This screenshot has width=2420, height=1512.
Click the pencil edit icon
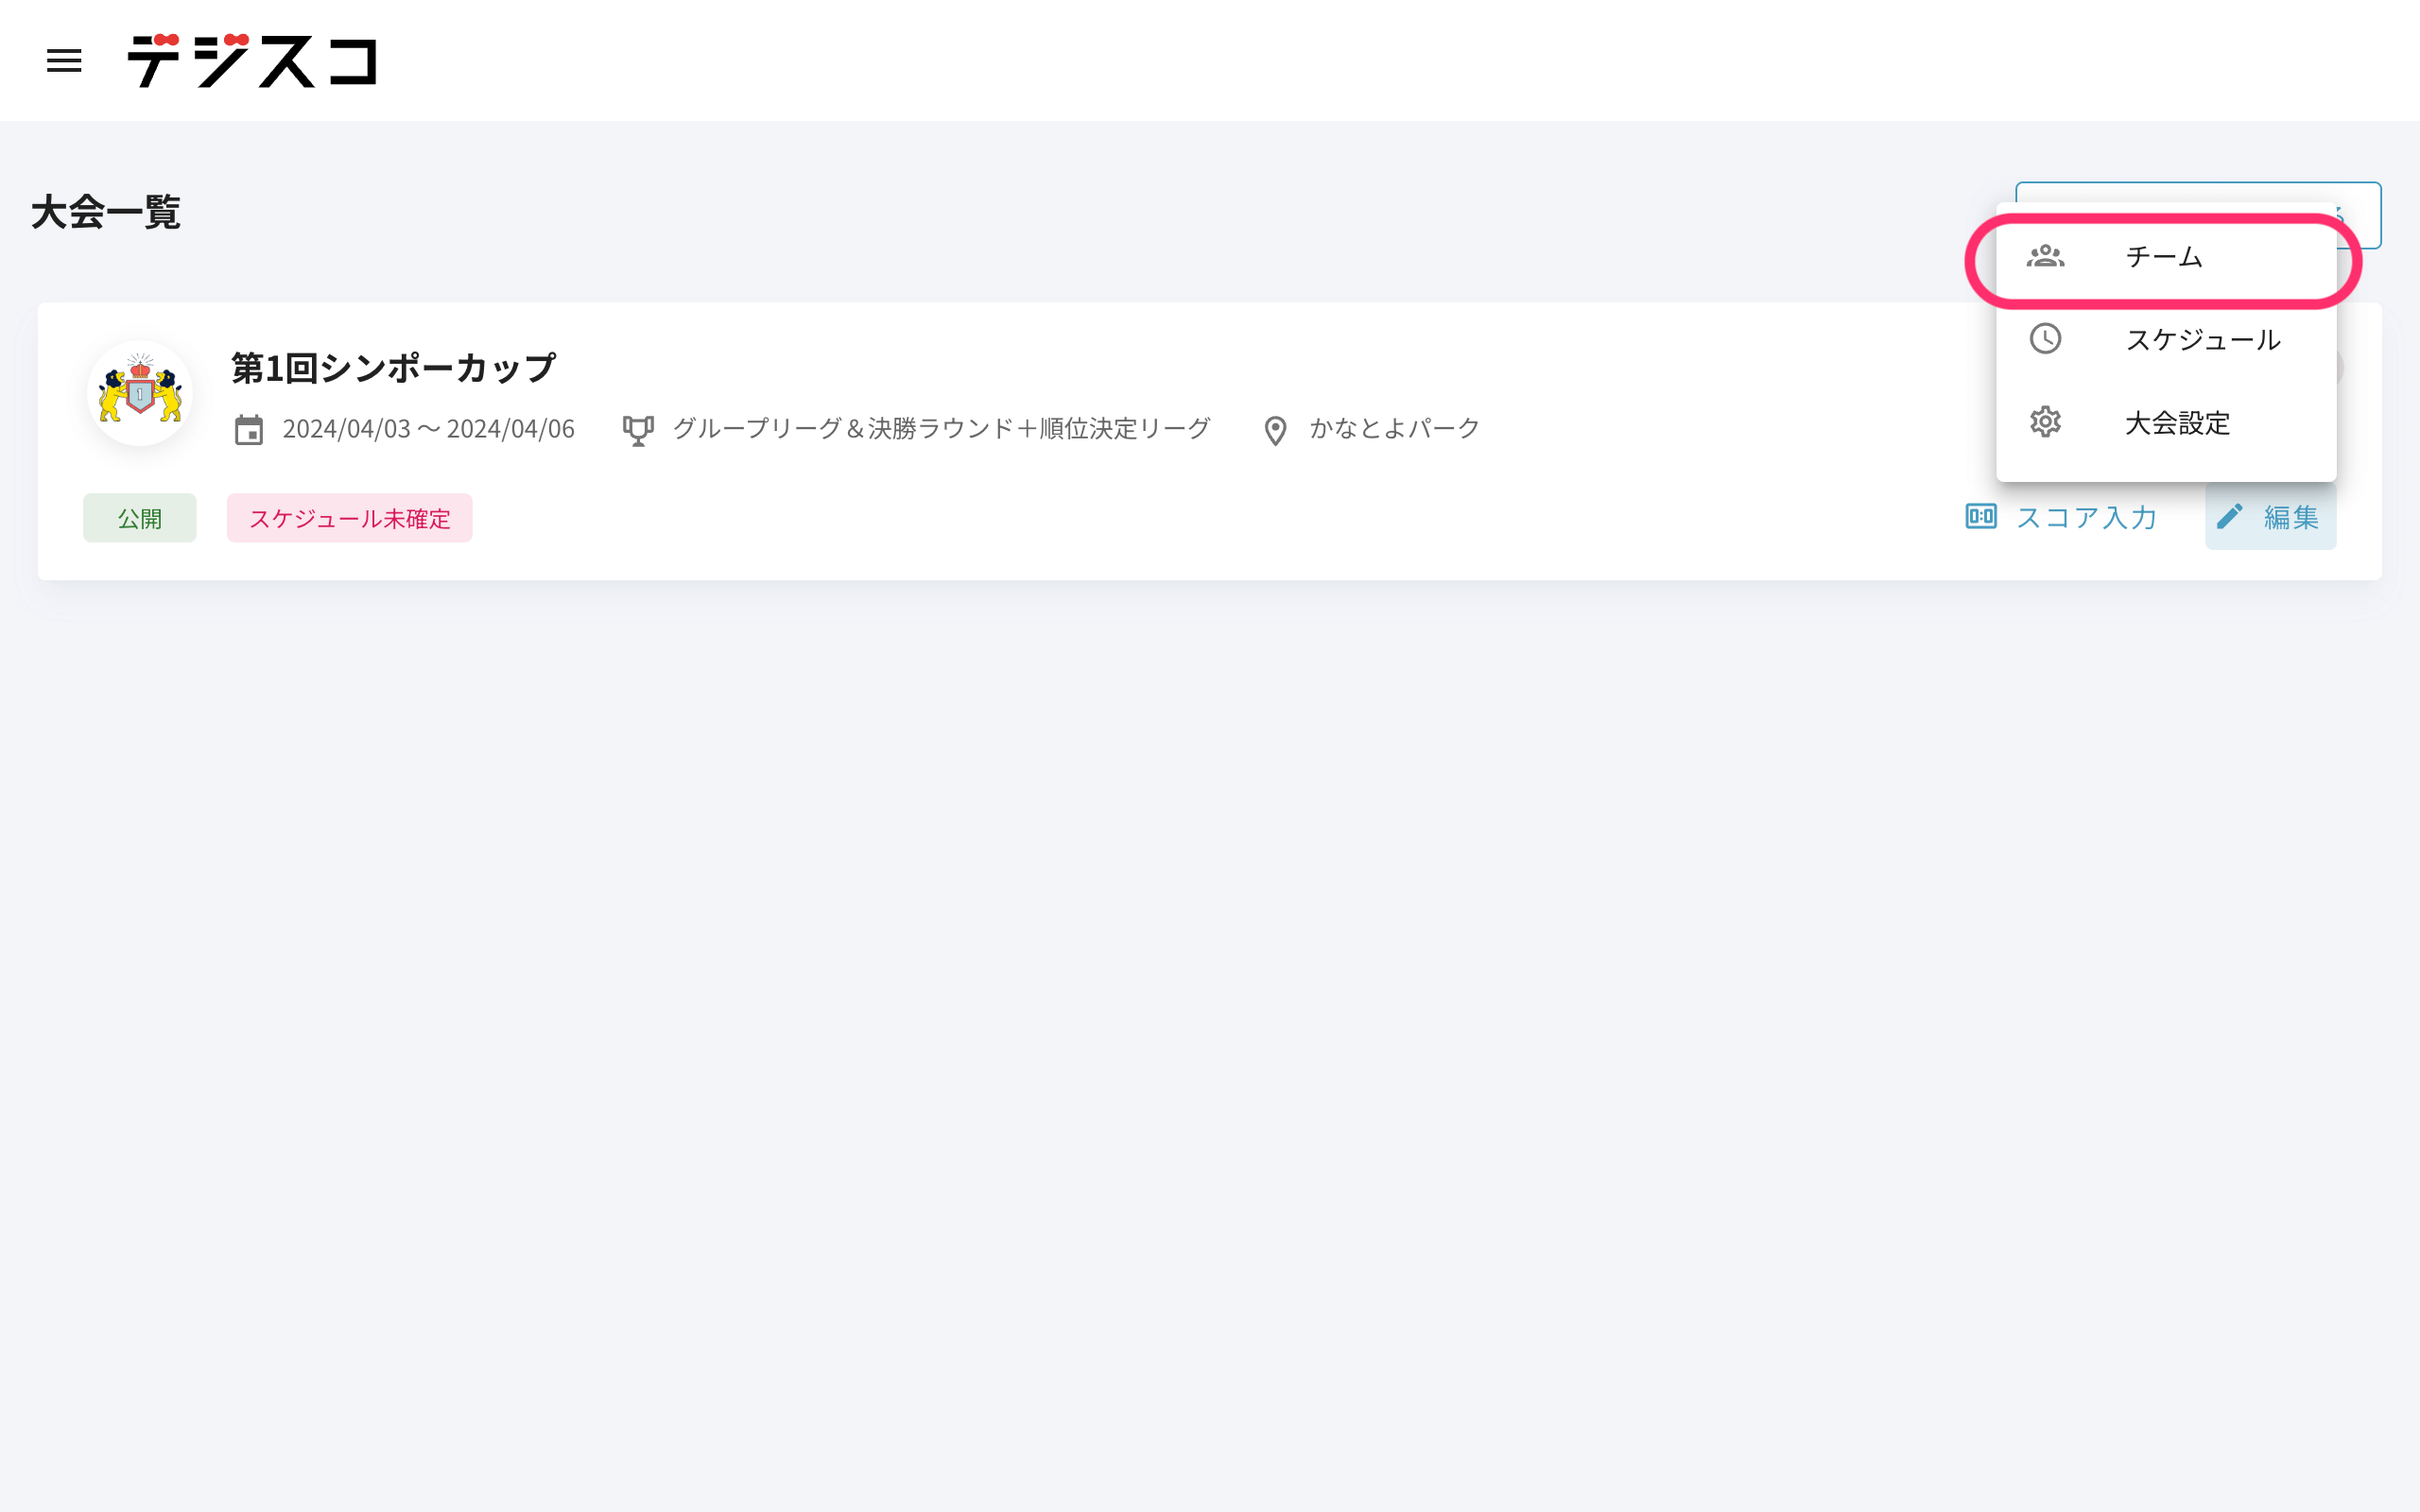click(x=2229, y=517)
